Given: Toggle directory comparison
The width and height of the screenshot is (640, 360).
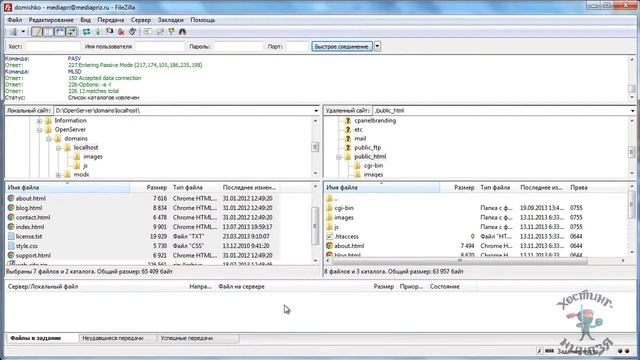Looking at the screenshot, I should (160, 31).
